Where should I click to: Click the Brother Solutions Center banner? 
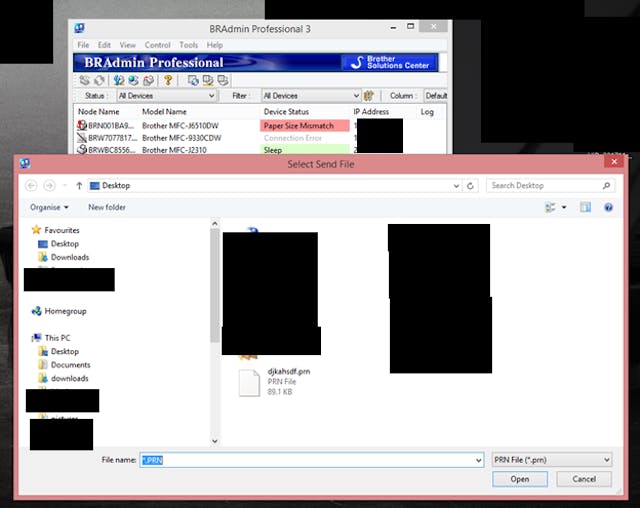click(389, 62)
